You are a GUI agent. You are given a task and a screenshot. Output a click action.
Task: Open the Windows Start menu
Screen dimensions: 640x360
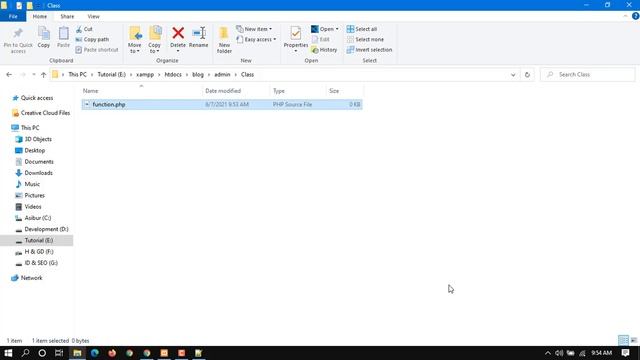(8, 353)
